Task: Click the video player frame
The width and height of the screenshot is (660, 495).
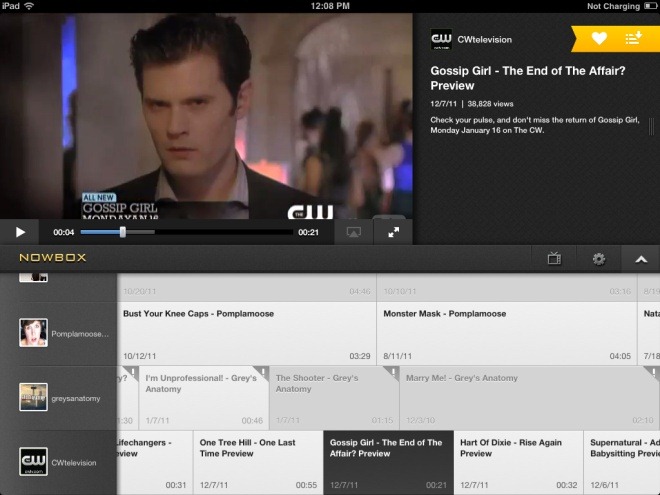Action: [206, 116]
